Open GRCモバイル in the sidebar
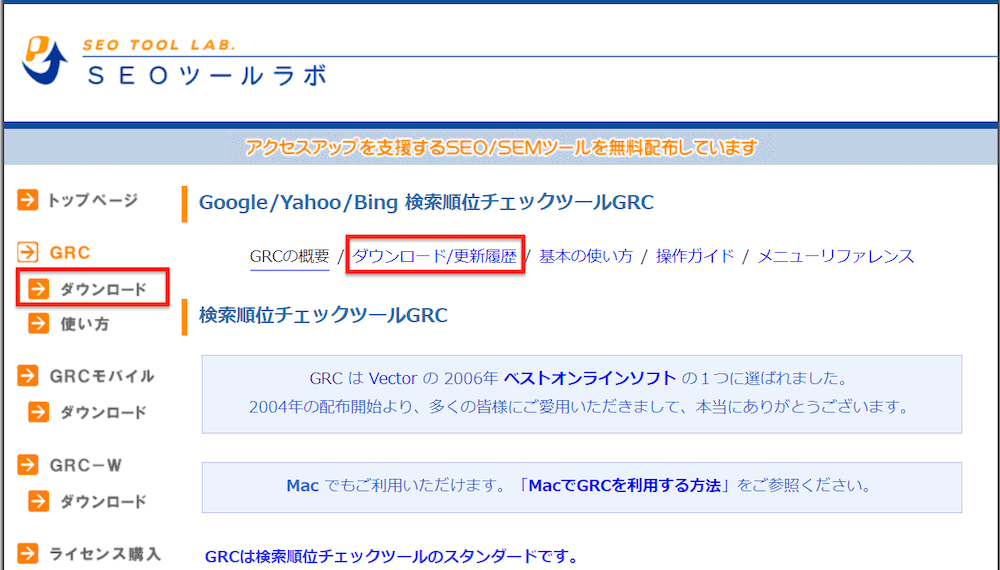The width and height of the screenshot is (1000, 570). click(x=102, y=376)
